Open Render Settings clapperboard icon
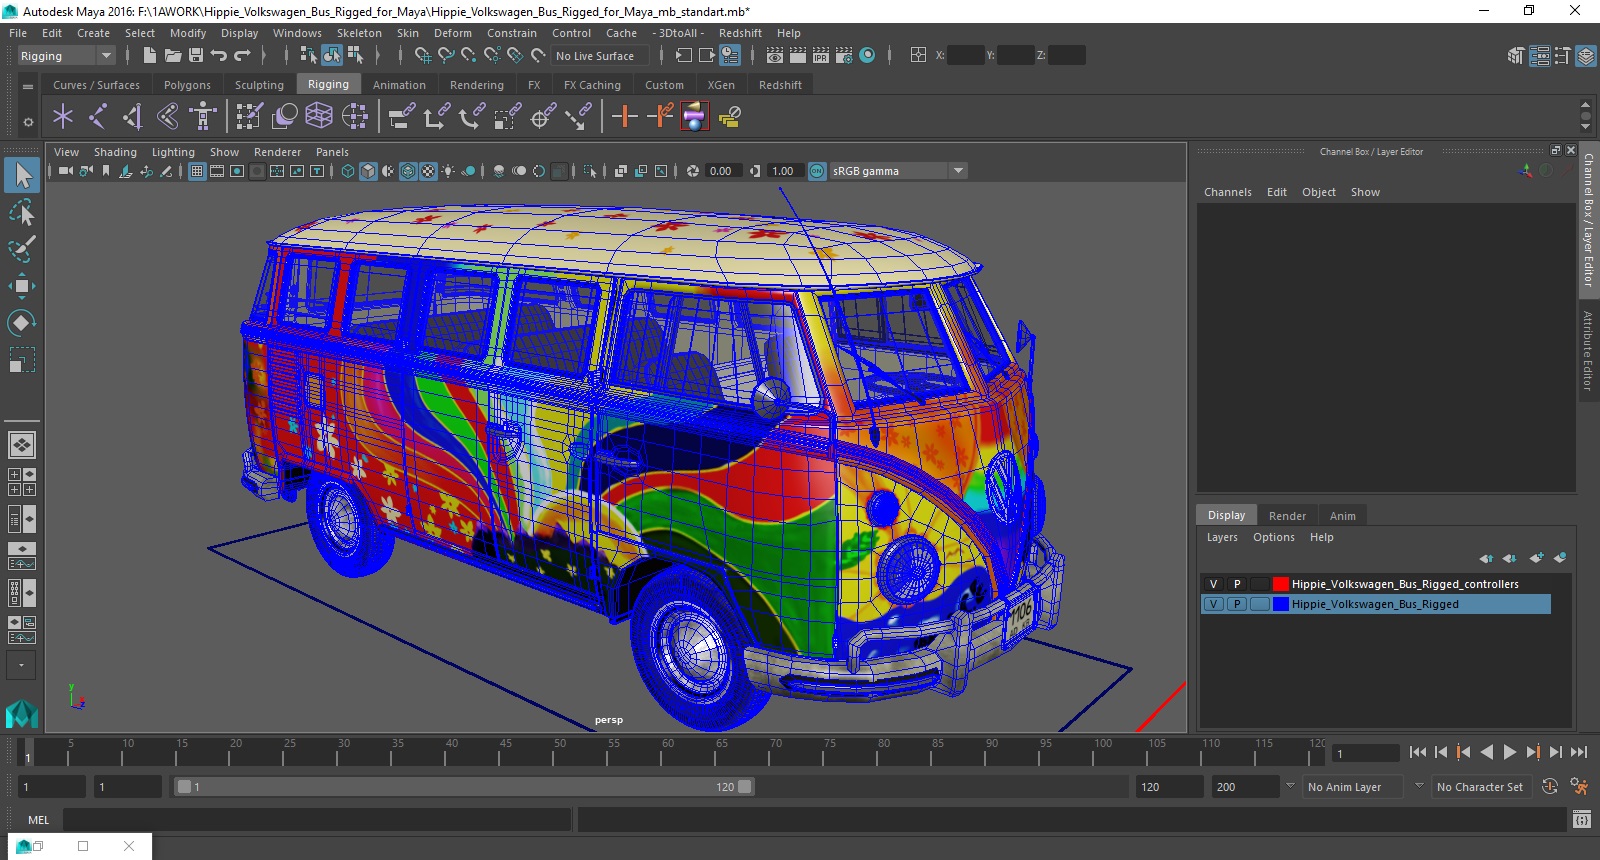Screen dimensions: 1600x860 (844, 56)
